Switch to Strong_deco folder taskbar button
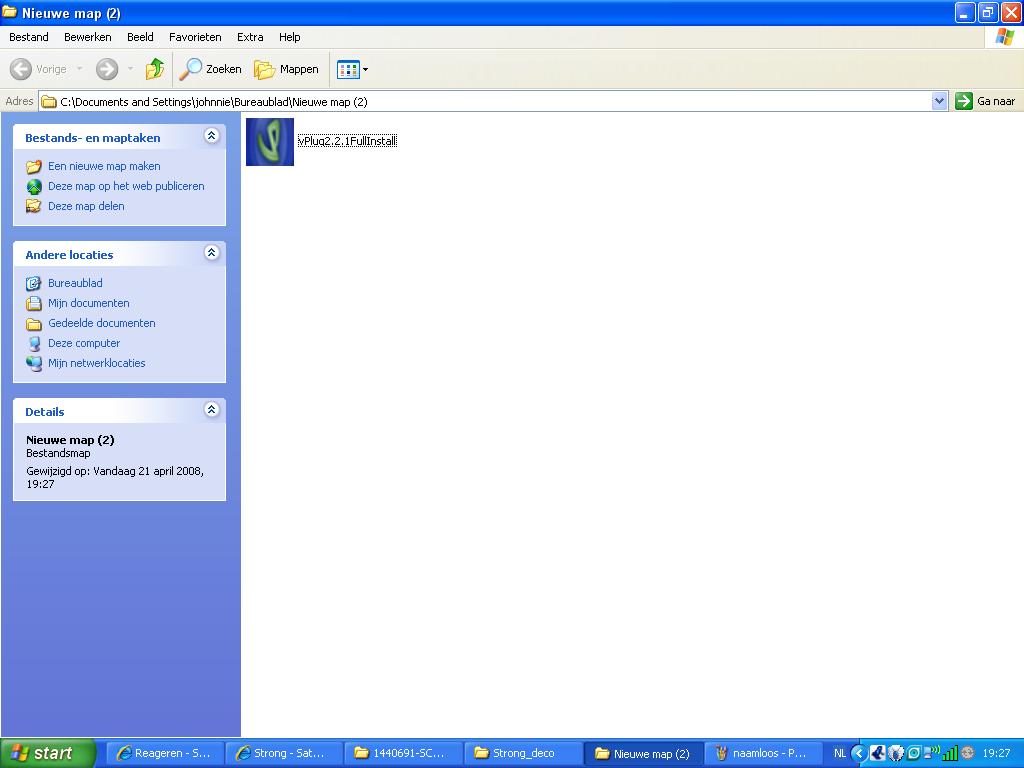This screenshot has width=1024, height=768. (524, 753)
